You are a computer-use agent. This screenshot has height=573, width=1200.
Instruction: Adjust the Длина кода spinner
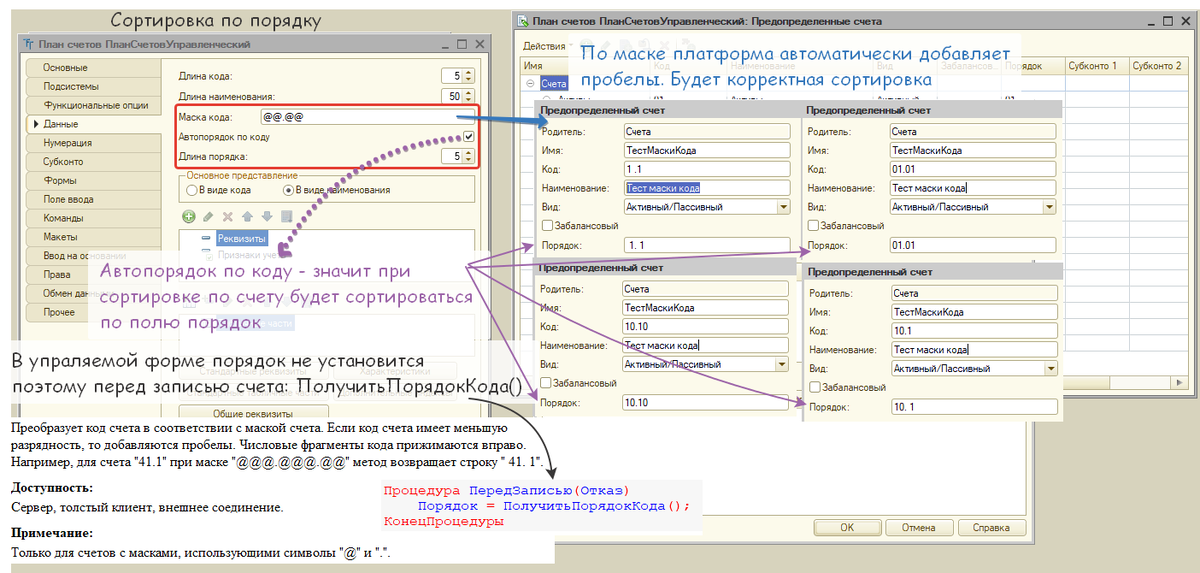point(469,76)
